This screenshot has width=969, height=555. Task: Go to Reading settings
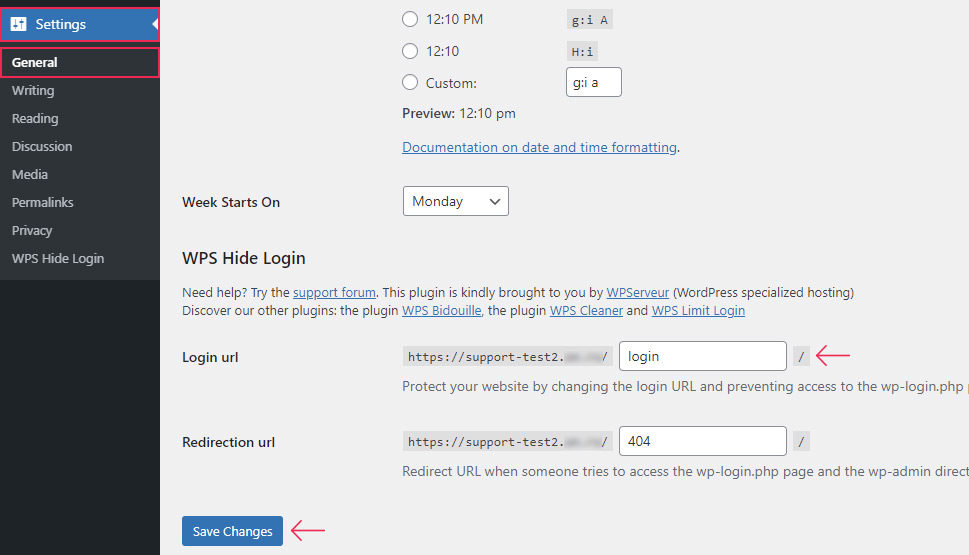pos(35,118)
